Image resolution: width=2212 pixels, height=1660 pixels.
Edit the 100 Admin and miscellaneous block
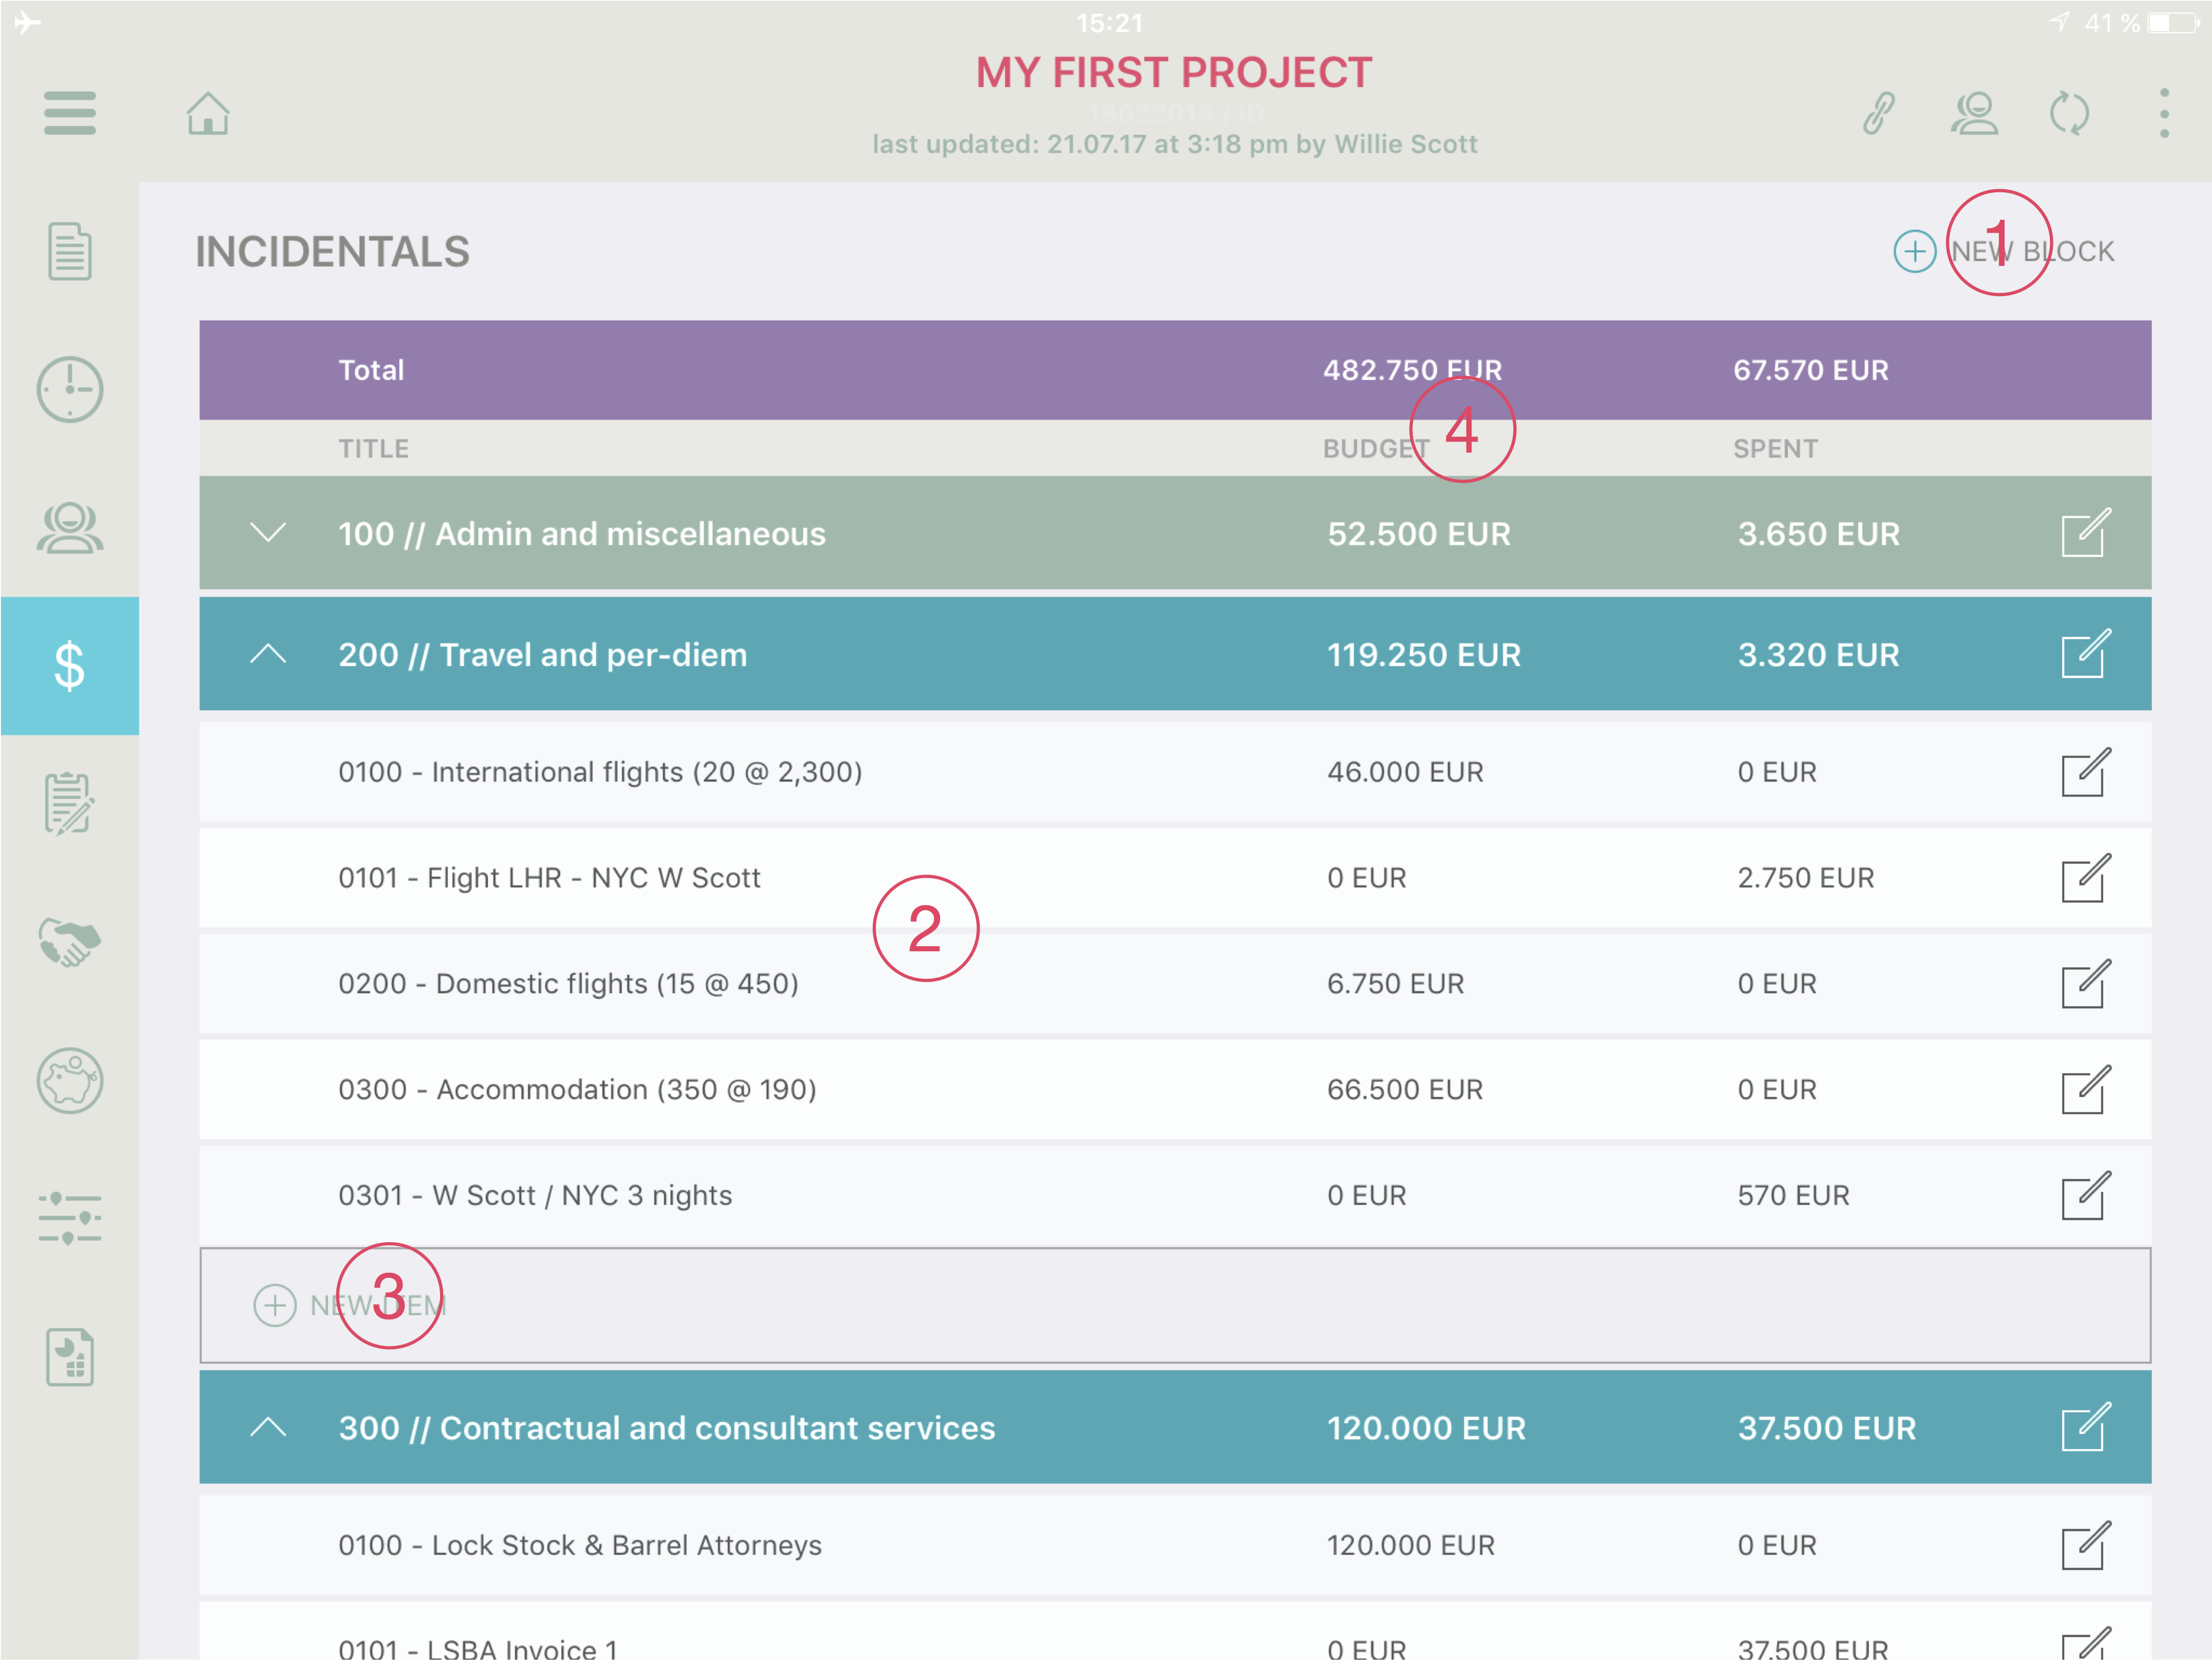coord(2086,533)
